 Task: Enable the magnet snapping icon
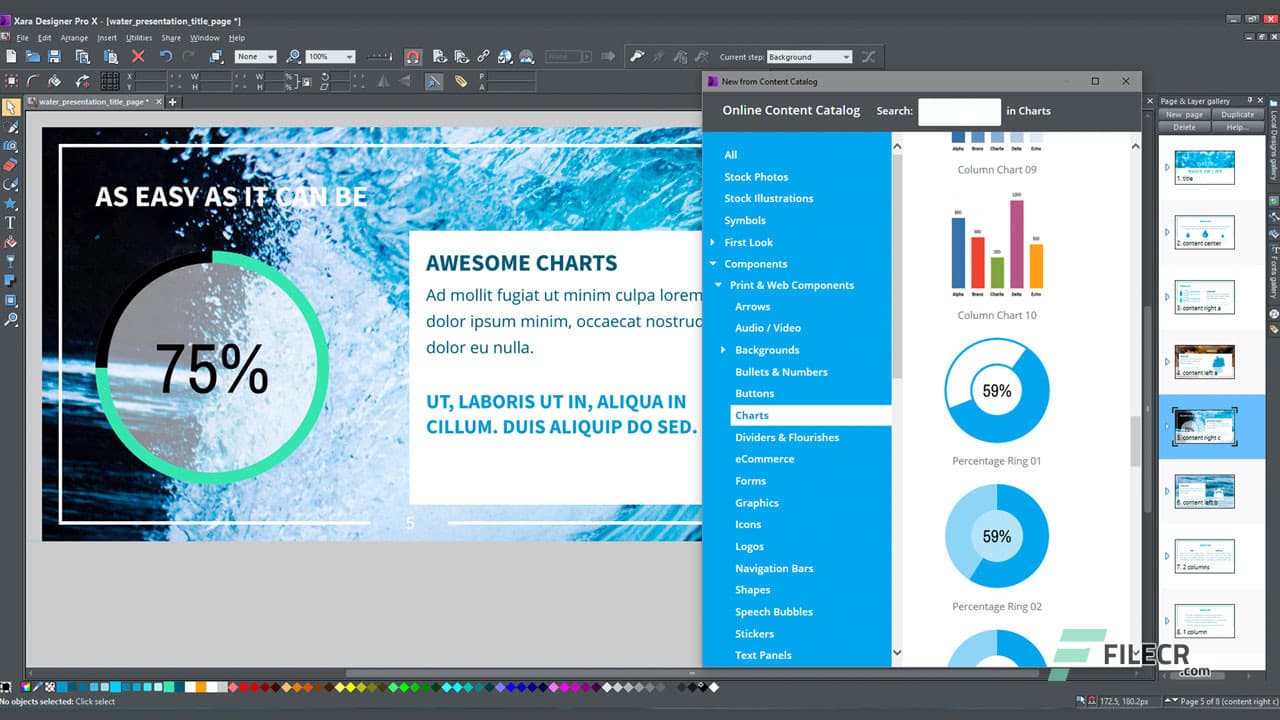coord(413,57)
